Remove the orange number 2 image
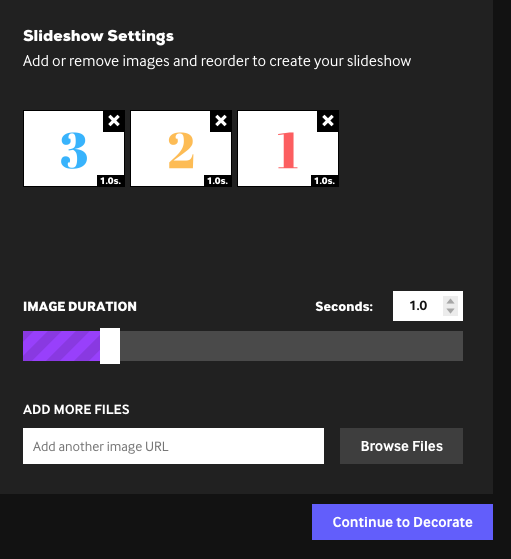Screen dimensions: 511x559 click(221, 121)
